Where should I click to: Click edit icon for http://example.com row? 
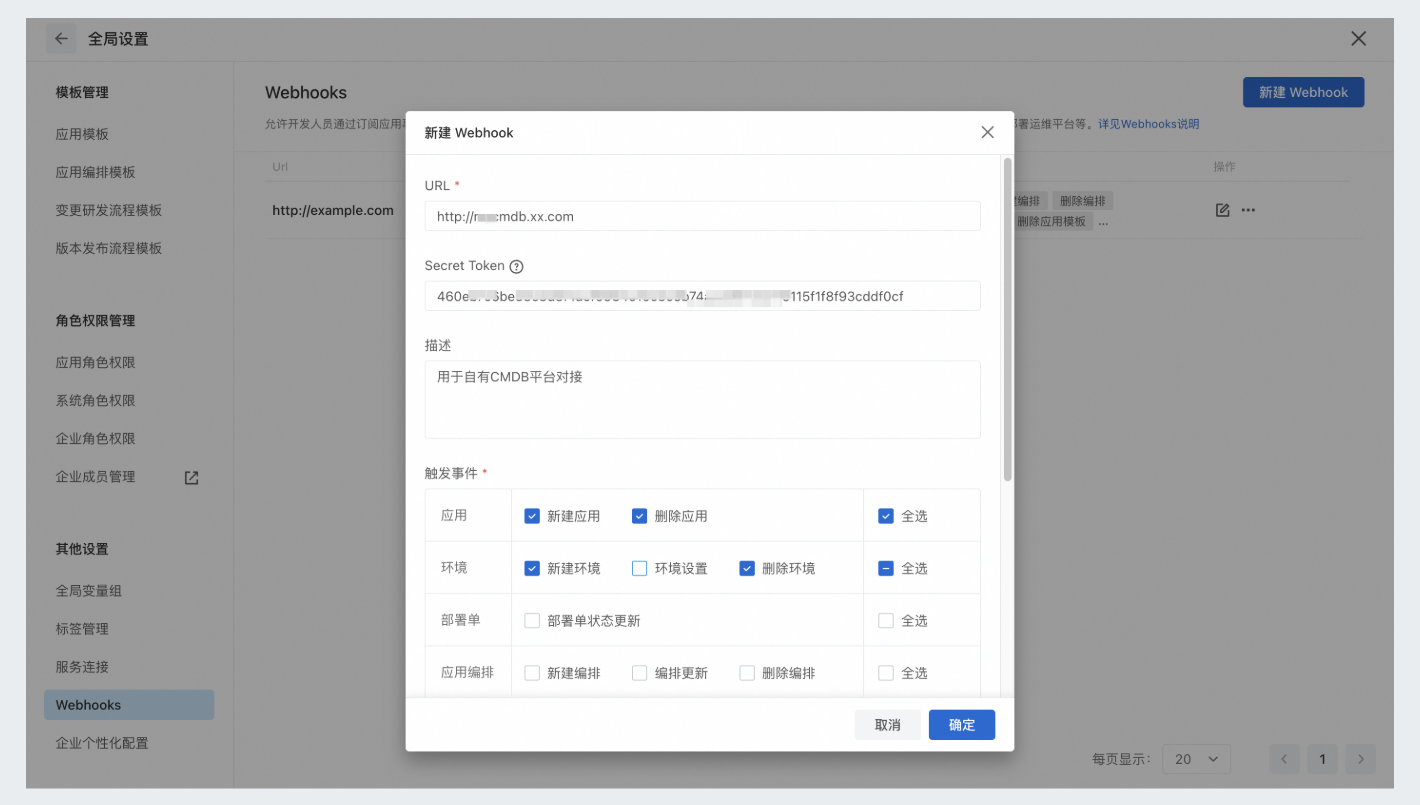(1222, 210)
